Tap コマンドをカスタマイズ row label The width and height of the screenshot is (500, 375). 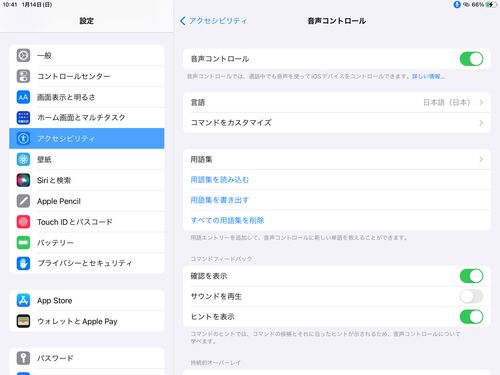coord(231,123)
